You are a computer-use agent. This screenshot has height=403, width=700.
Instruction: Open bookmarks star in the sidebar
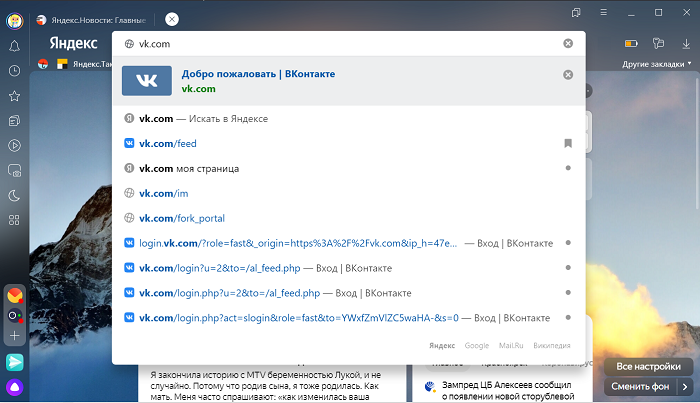(14, 96)
